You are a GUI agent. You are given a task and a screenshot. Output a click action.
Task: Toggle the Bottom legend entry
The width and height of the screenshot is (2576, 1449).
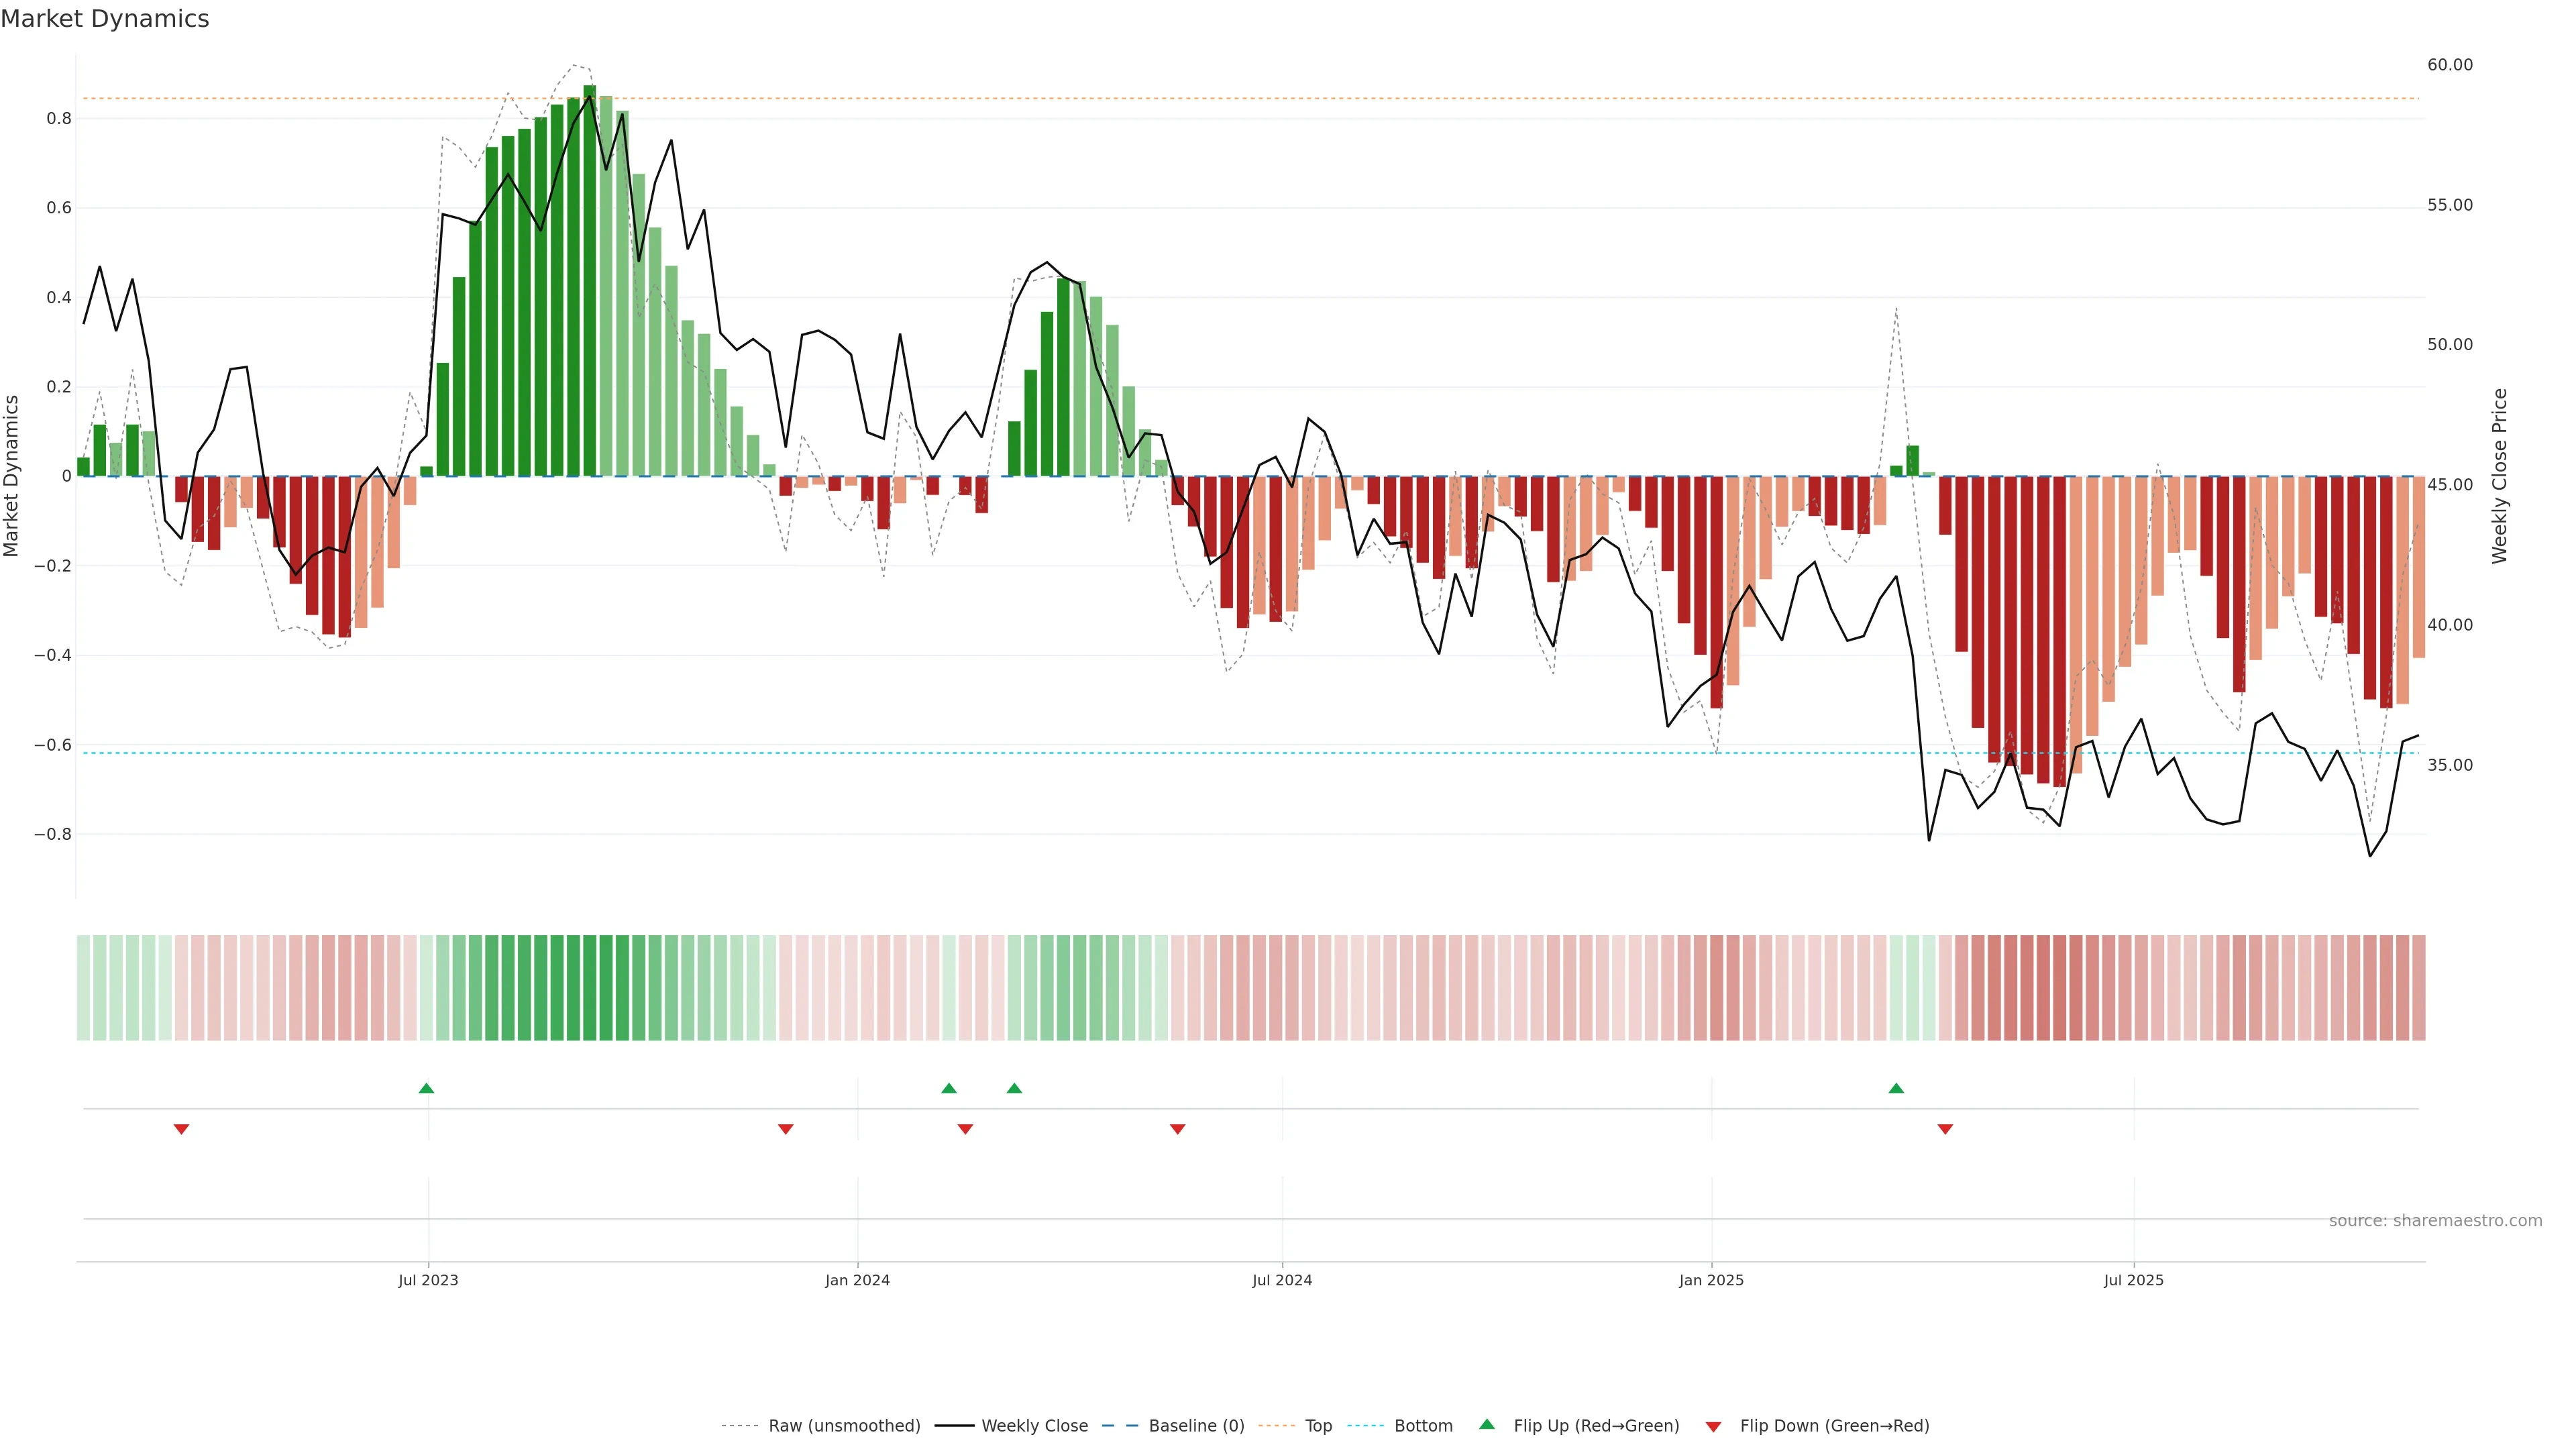click(x=1423, y=1426)
